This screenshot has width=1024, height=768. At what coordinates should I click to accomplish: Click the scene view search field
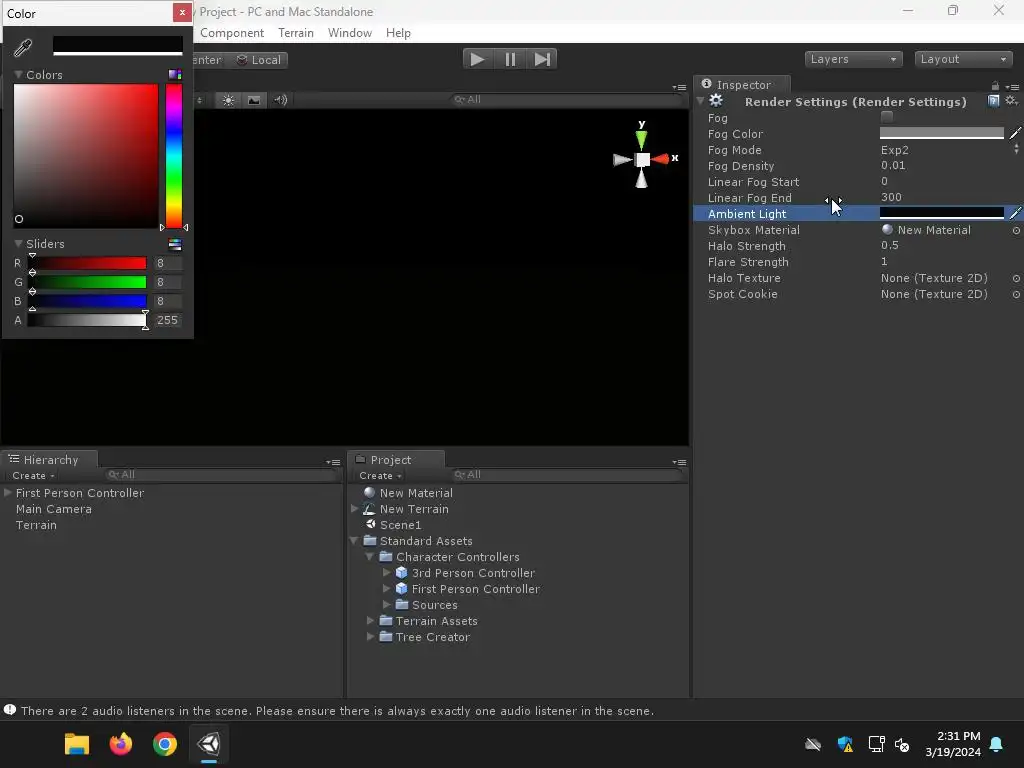(565, 99)
